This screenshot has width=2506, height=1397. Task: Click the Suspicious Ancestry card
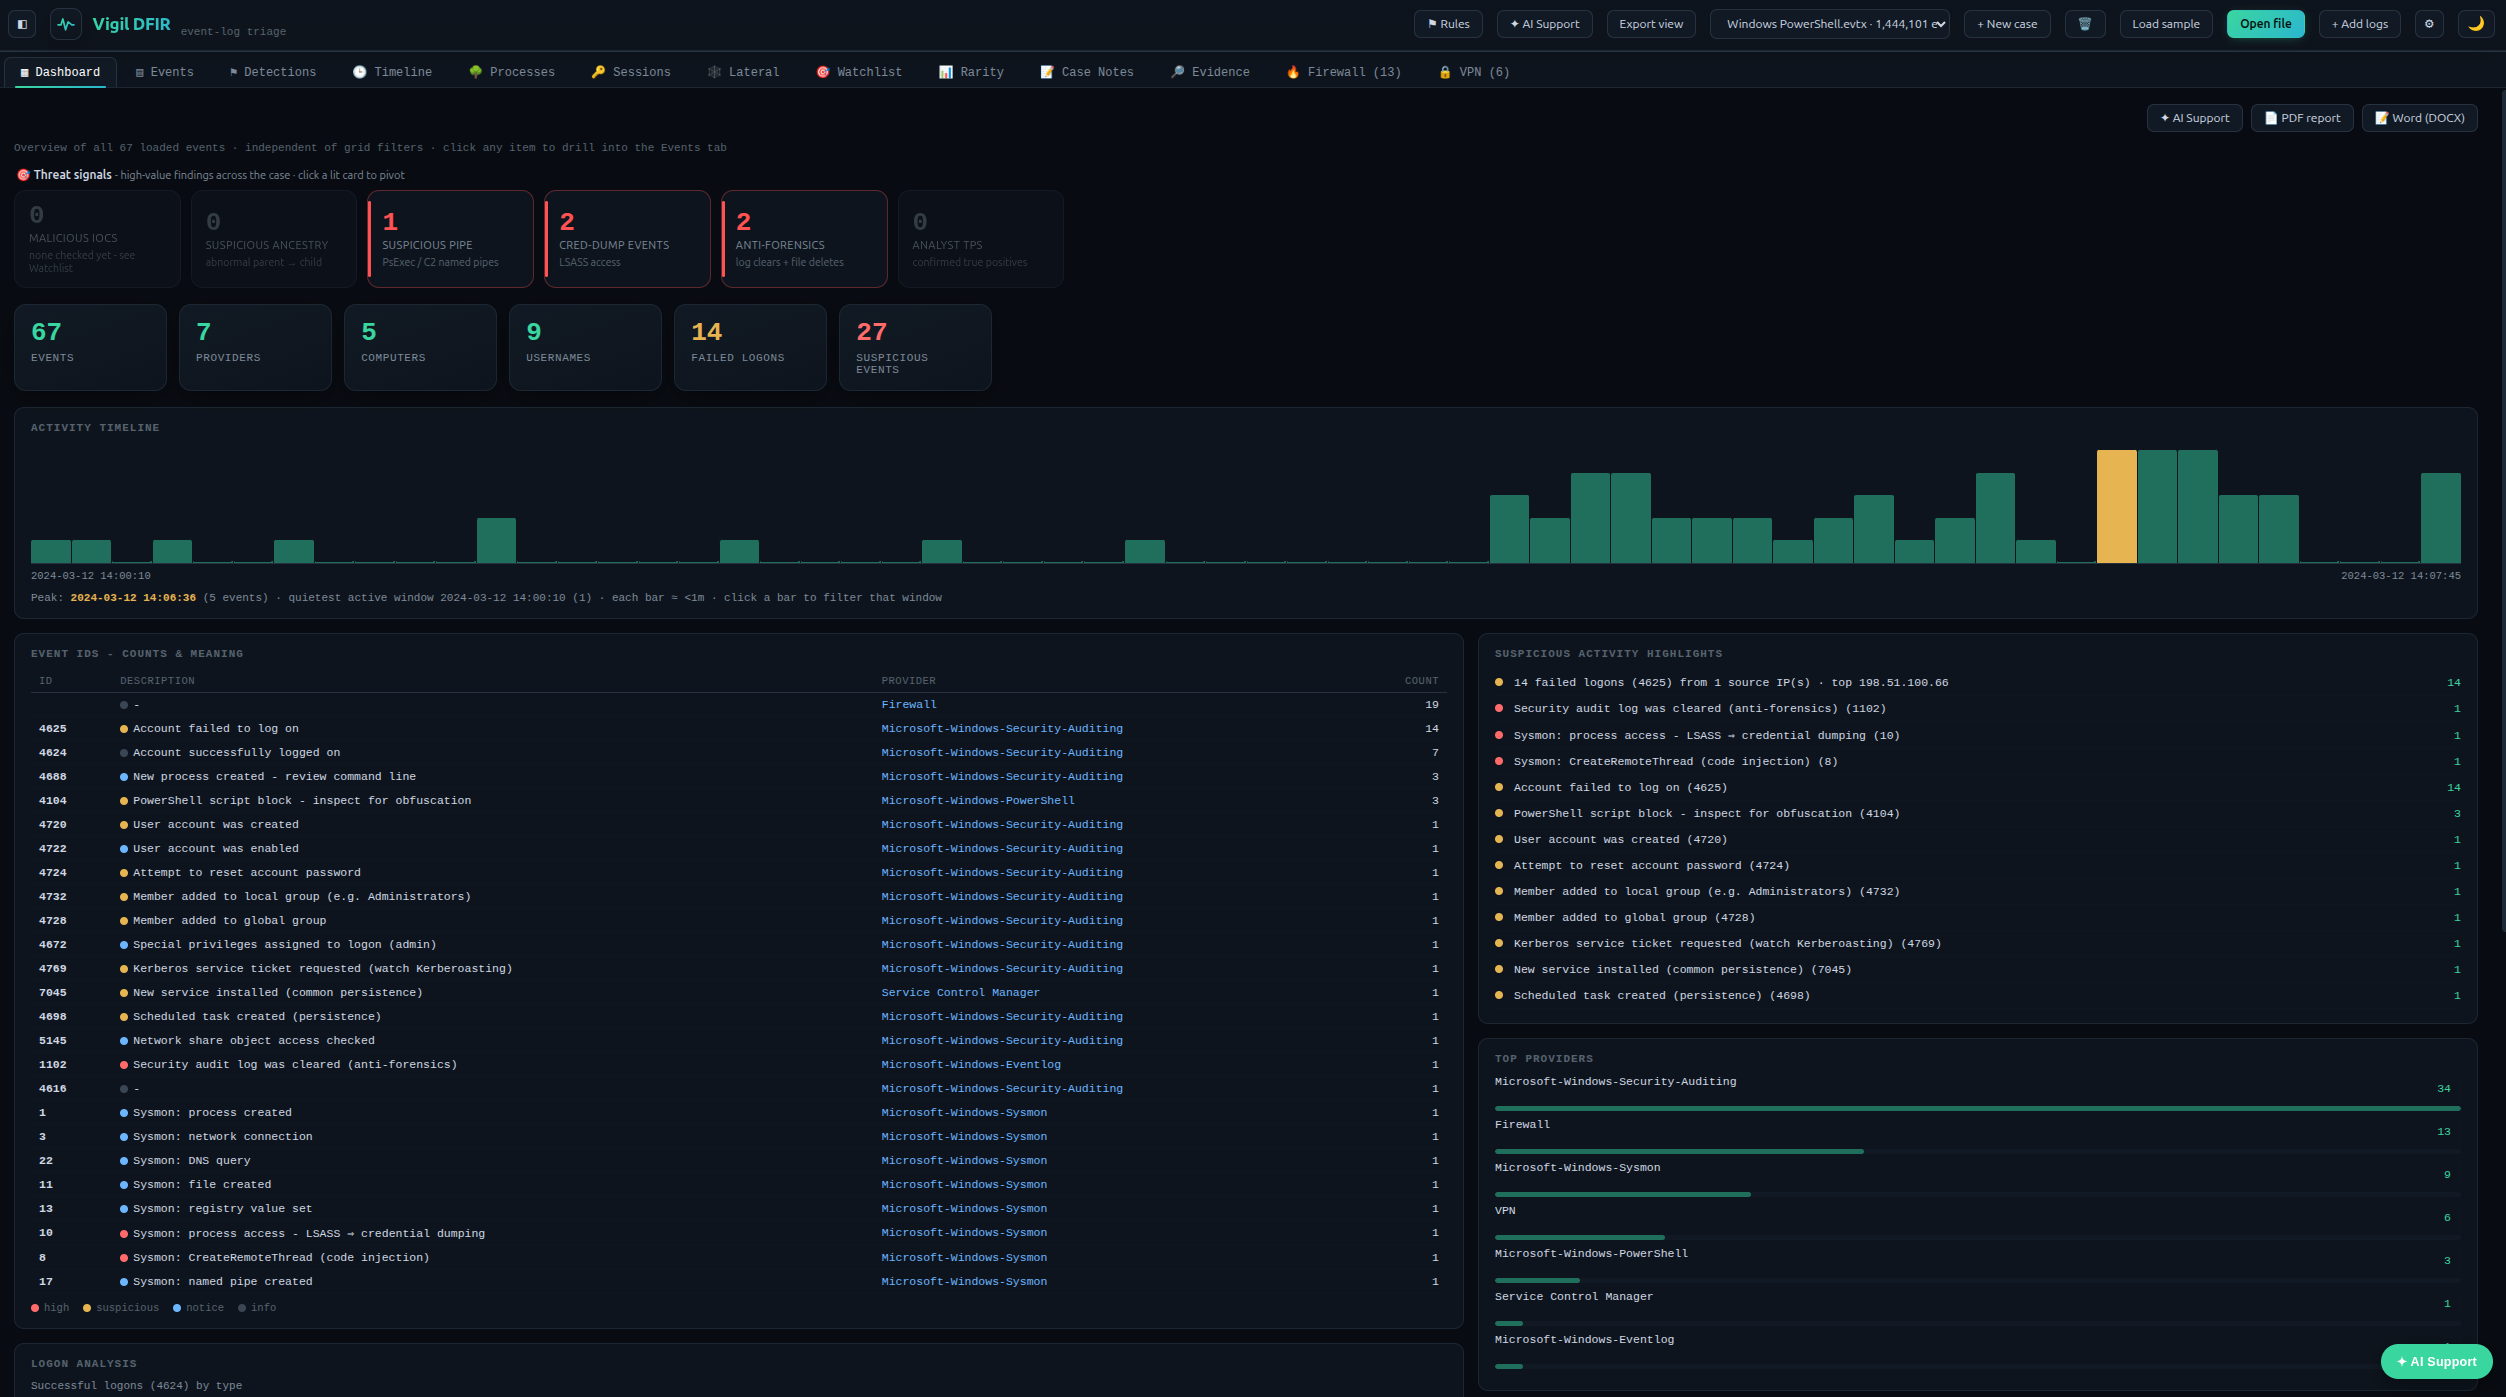pyautogui.click(x=273, y=239)
